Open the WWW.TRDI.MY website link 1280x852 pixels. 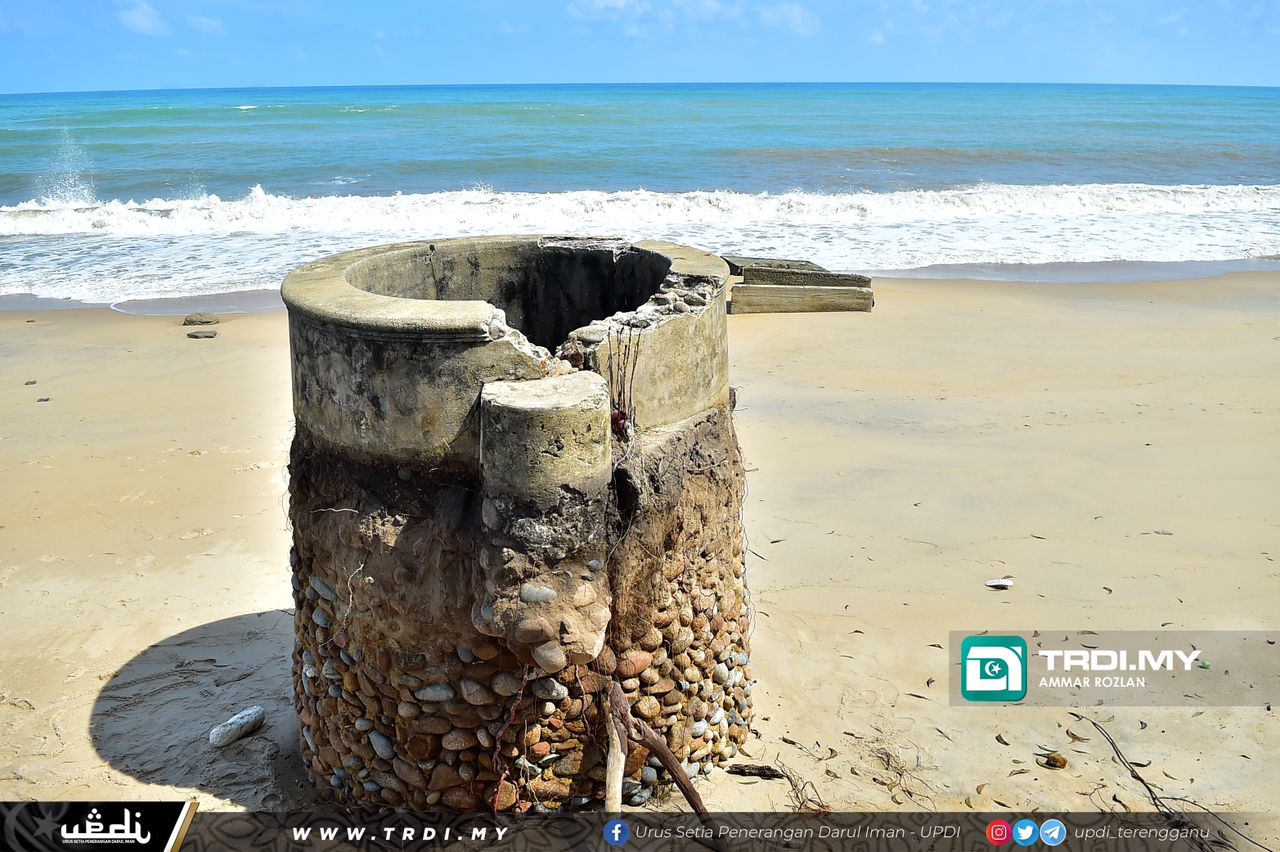coord(400,833)
